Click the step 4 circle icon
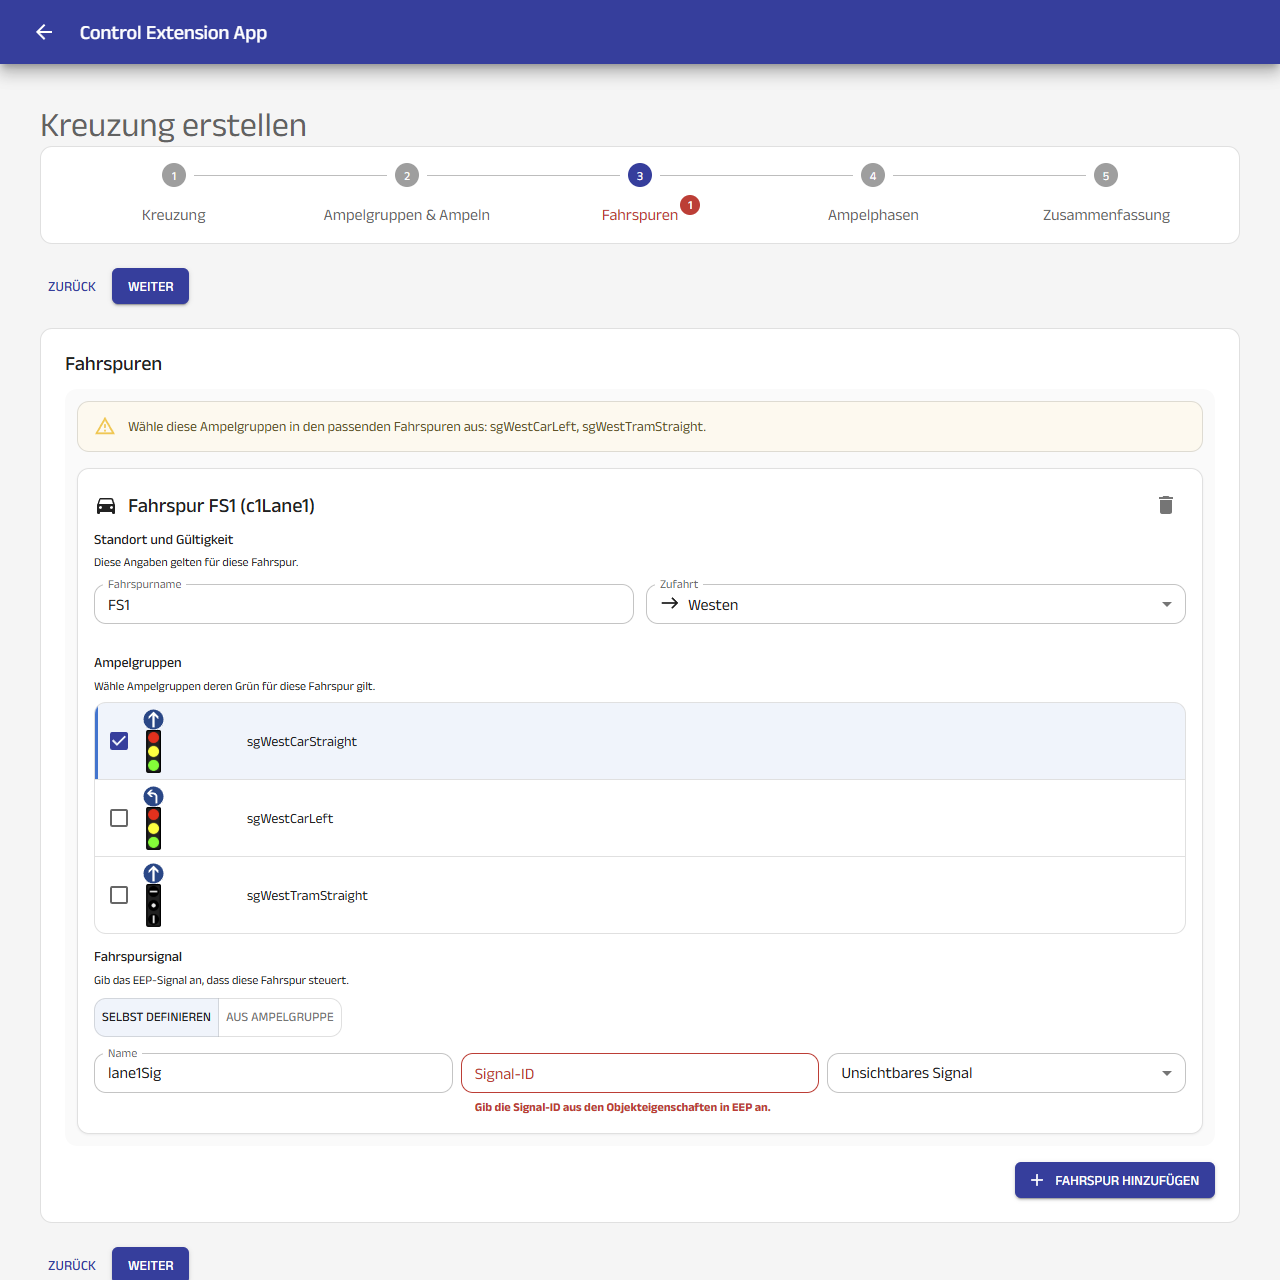Image resolution: width=1280 pixels, height=1280 pixels. [x=873, y=175]
